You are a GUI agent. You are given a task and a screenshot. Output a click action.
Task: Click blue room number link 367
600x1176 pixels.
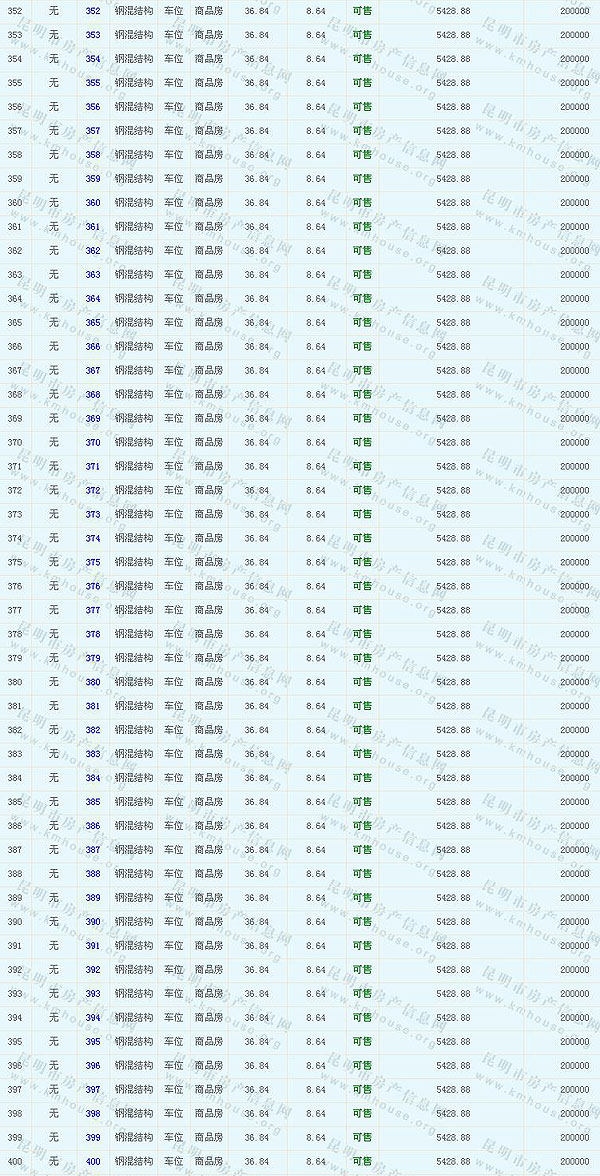coord(93,371)
